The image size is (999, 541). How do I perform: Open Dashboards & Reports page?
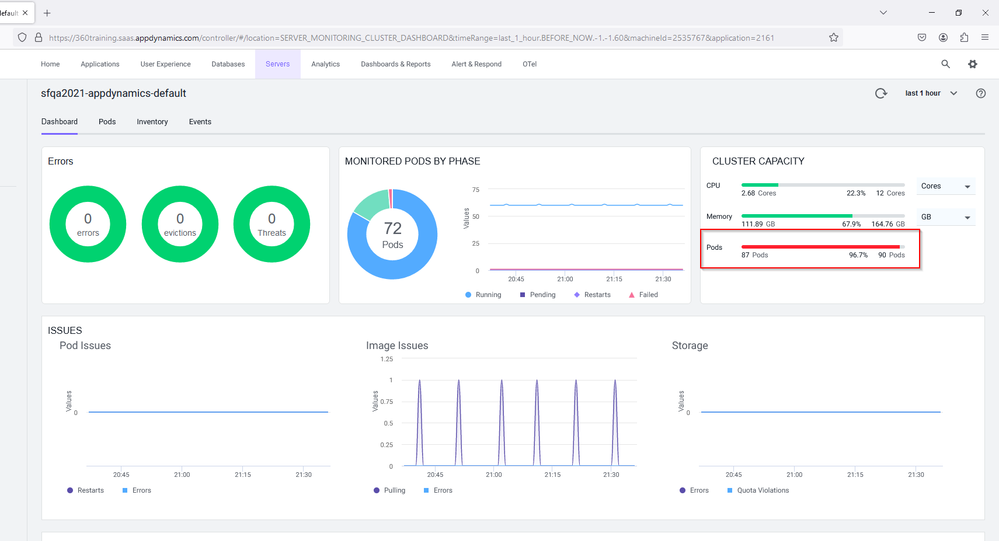click(x=395, y=64)
